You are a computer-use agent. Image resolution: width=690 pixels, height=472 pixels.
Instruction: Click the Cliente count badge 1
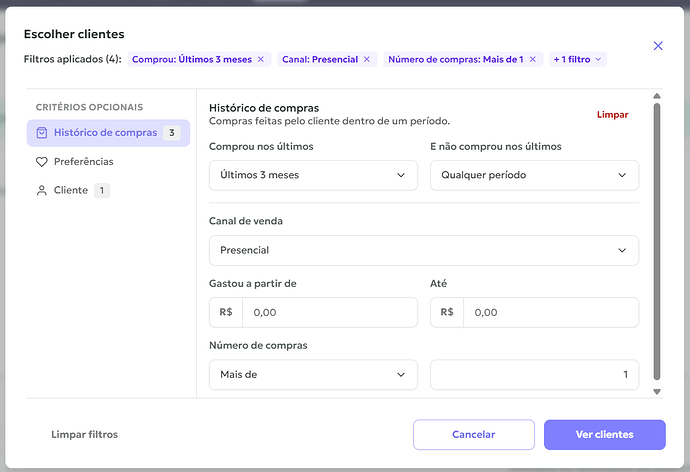pos(102,190)
